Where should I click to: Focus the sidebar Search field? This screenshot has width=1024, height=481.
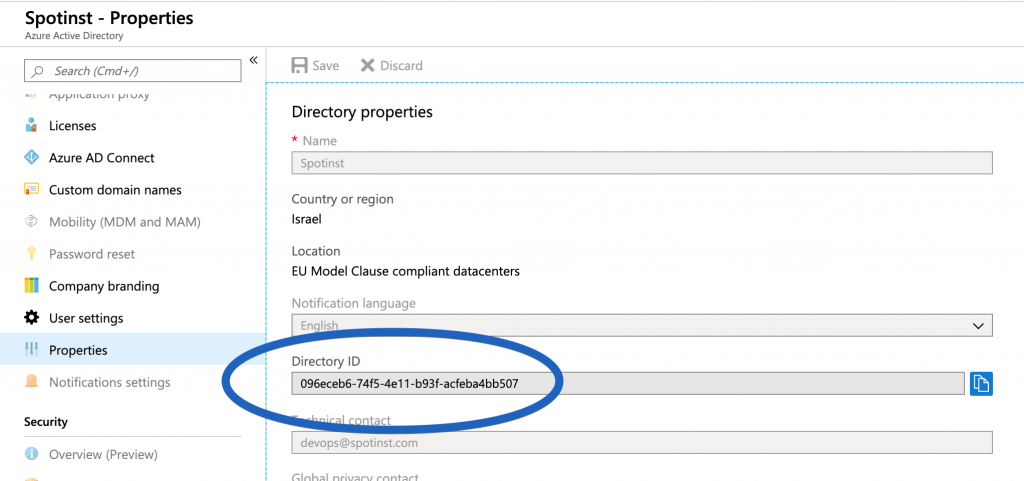(132, 71)
